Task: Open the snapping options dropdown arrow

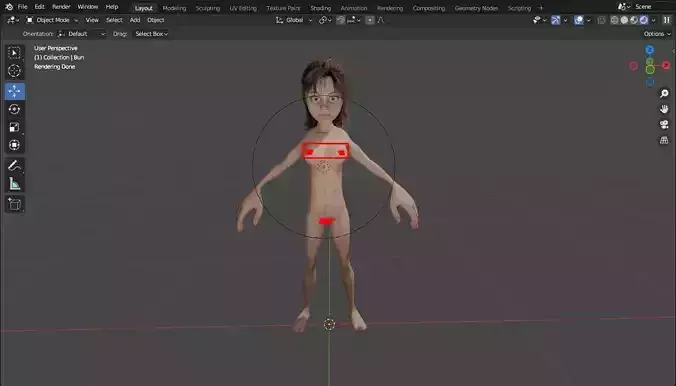Action: point(354,20)
